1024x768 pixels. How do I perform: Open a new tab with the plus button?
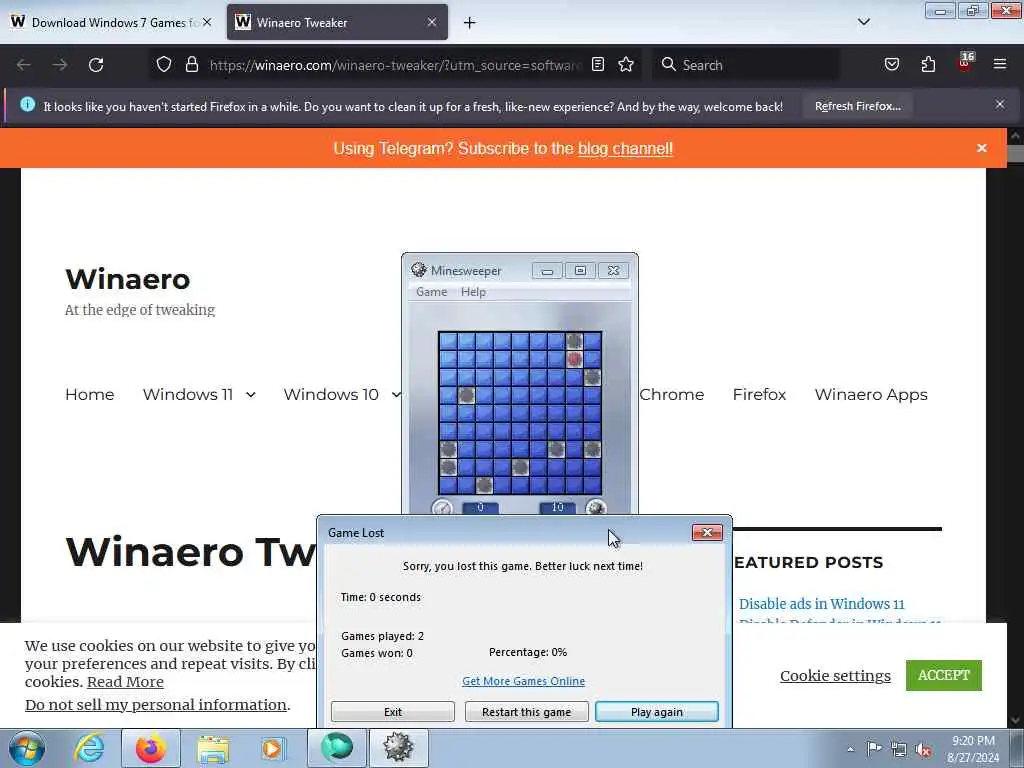click(x=469, y=23)
